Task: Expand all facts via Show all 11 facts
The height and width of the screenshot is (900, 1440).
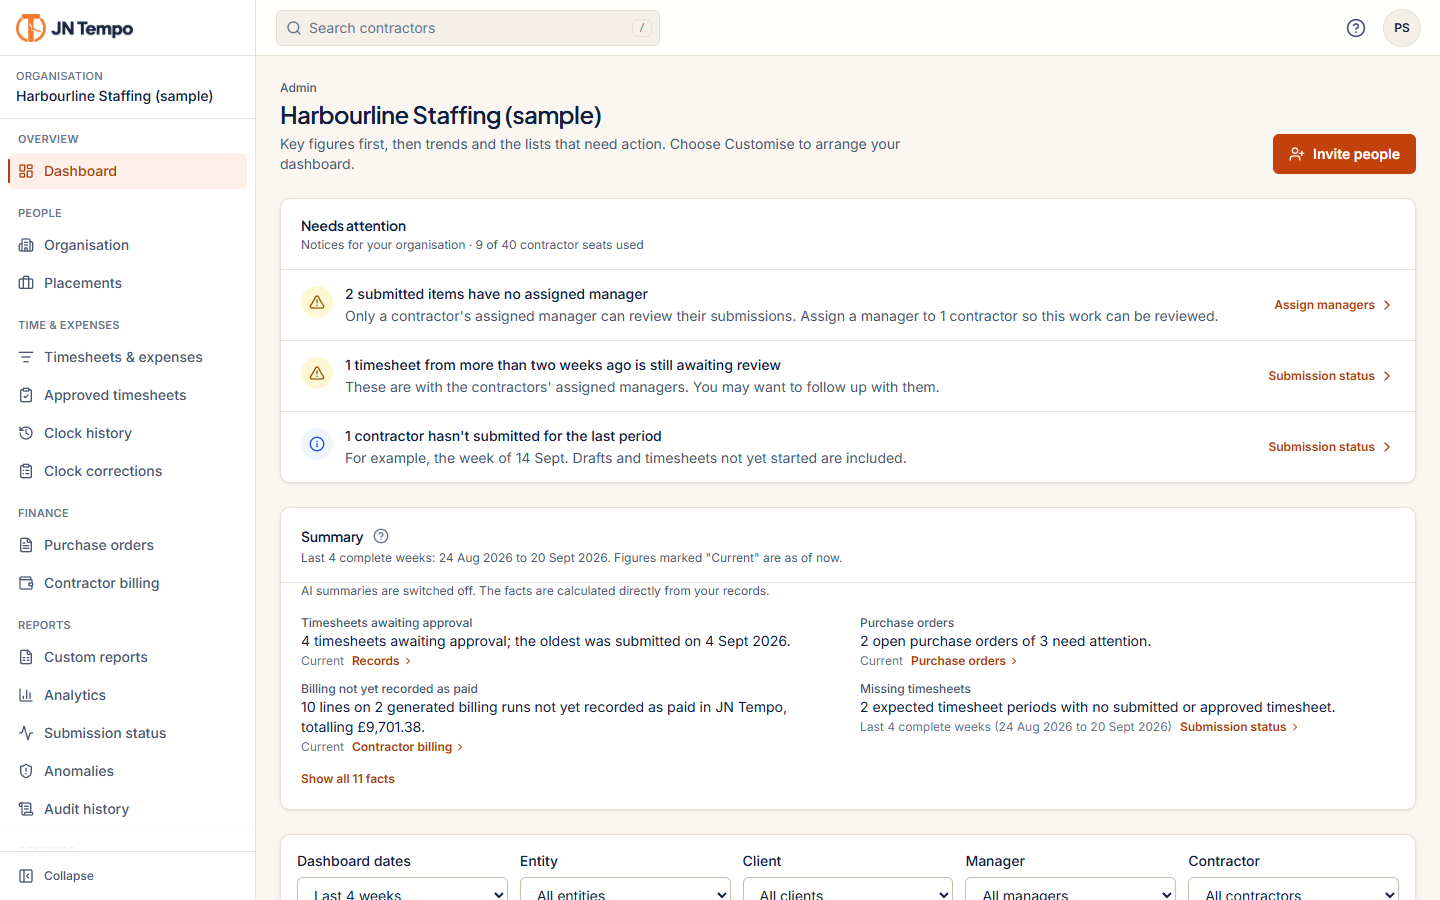Action: coord(348,779)
